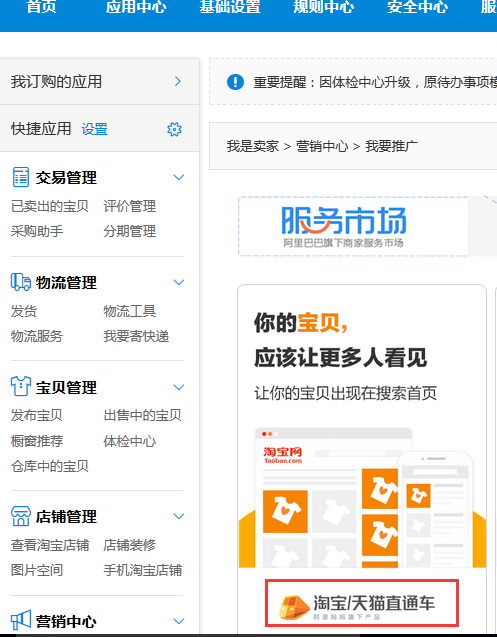Click the 设置 link beside 快捷应用
This screenshot has height=637, width=497.
click(x=94, y=129)
